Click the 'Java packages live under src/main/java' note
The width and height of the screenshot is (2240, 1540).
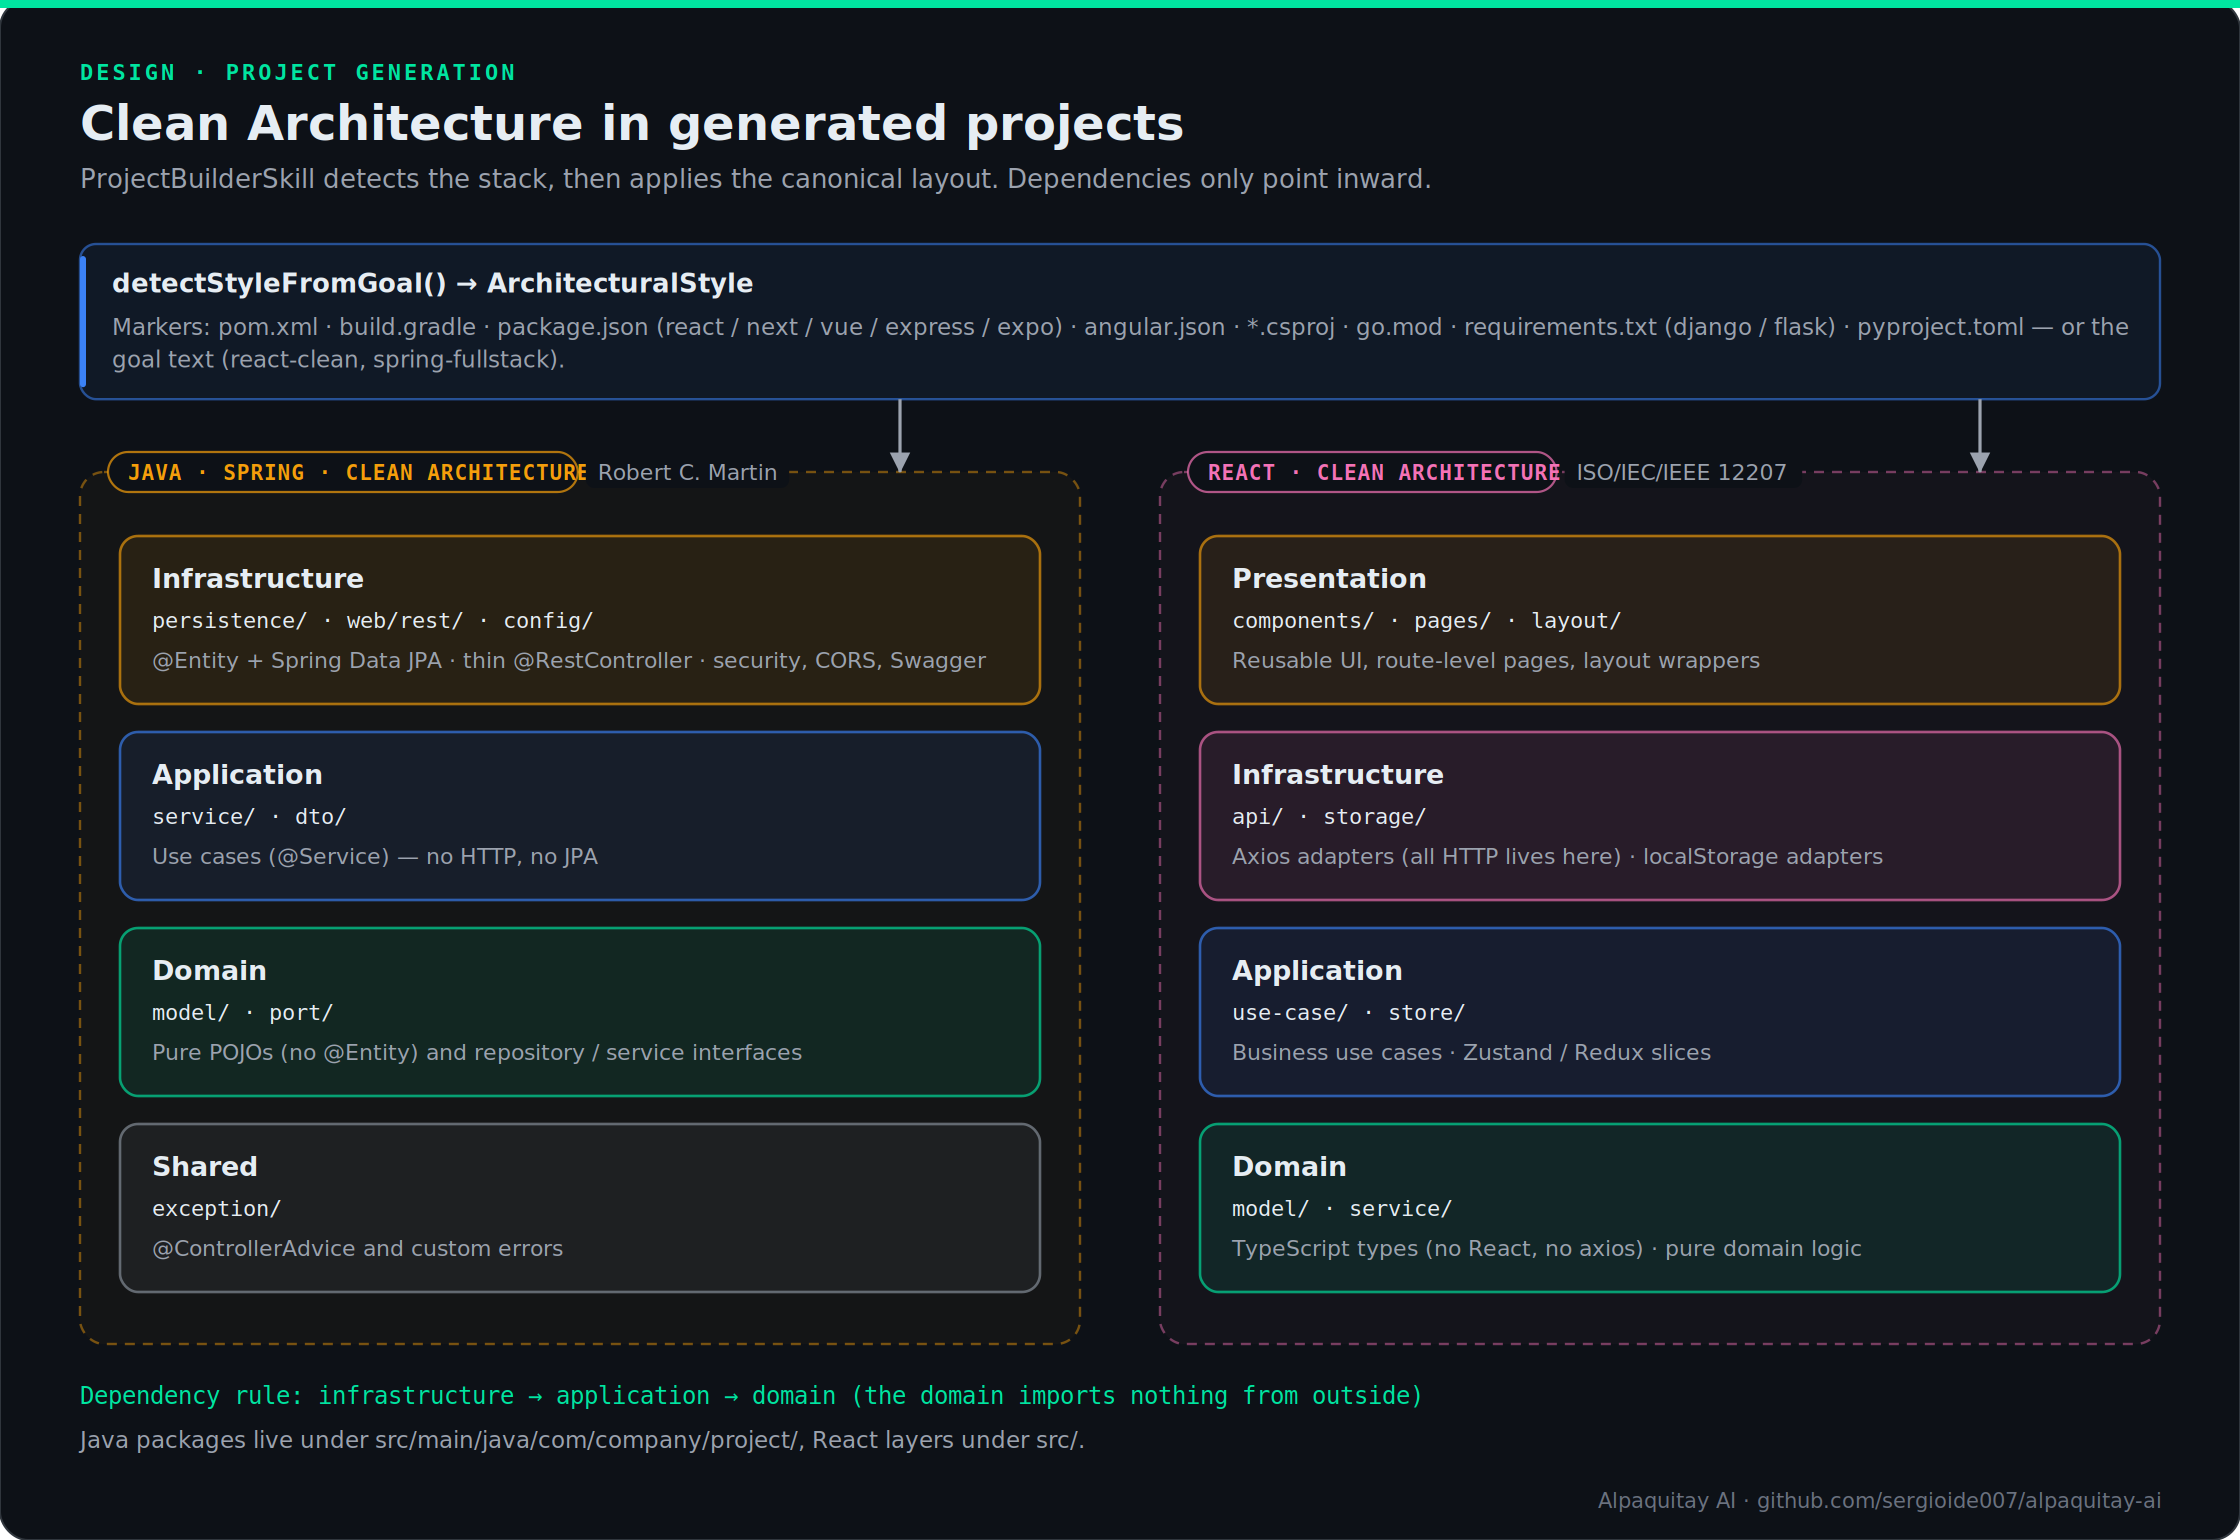click(582, 1440)
